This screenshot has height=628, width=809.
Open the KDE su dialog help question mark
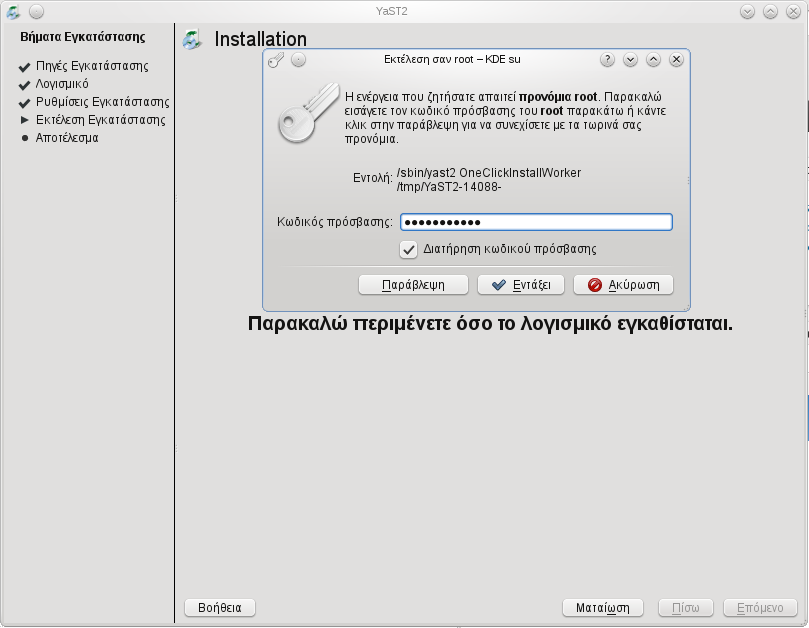pos(607,60)
